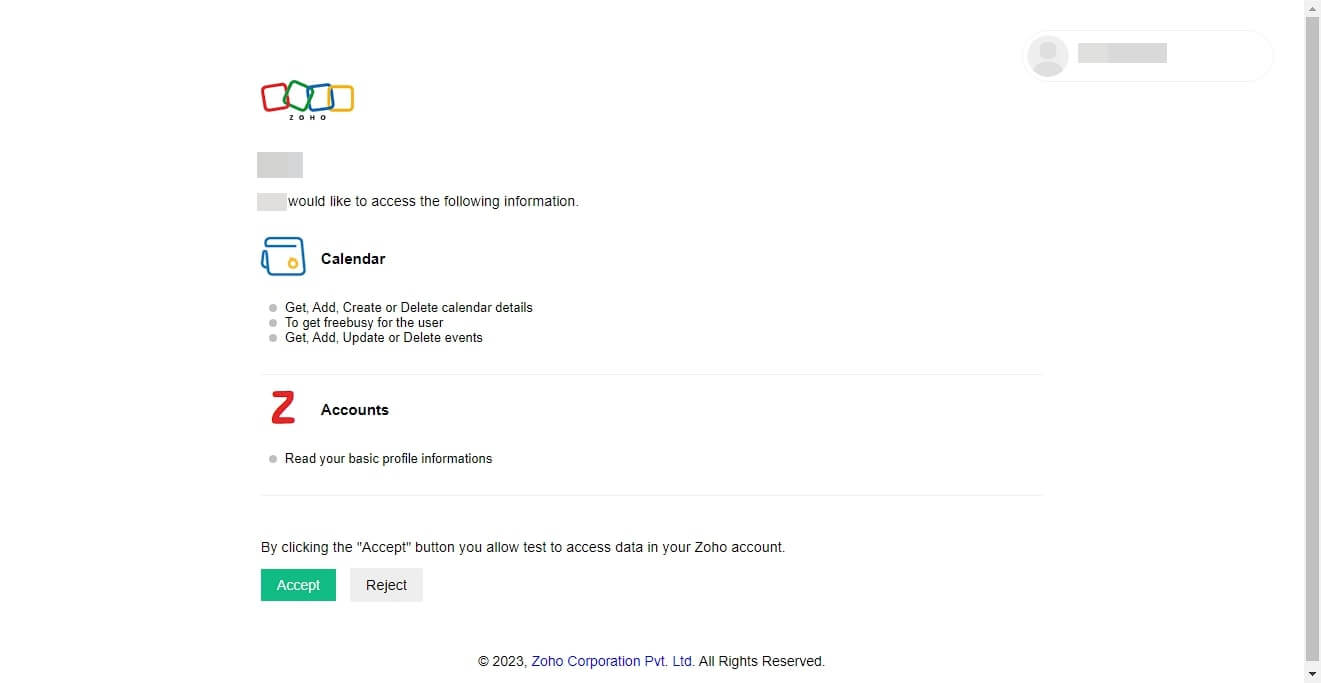Open the Zoho Corporation Pvt. Ltd. link

(x=611, y=661)
